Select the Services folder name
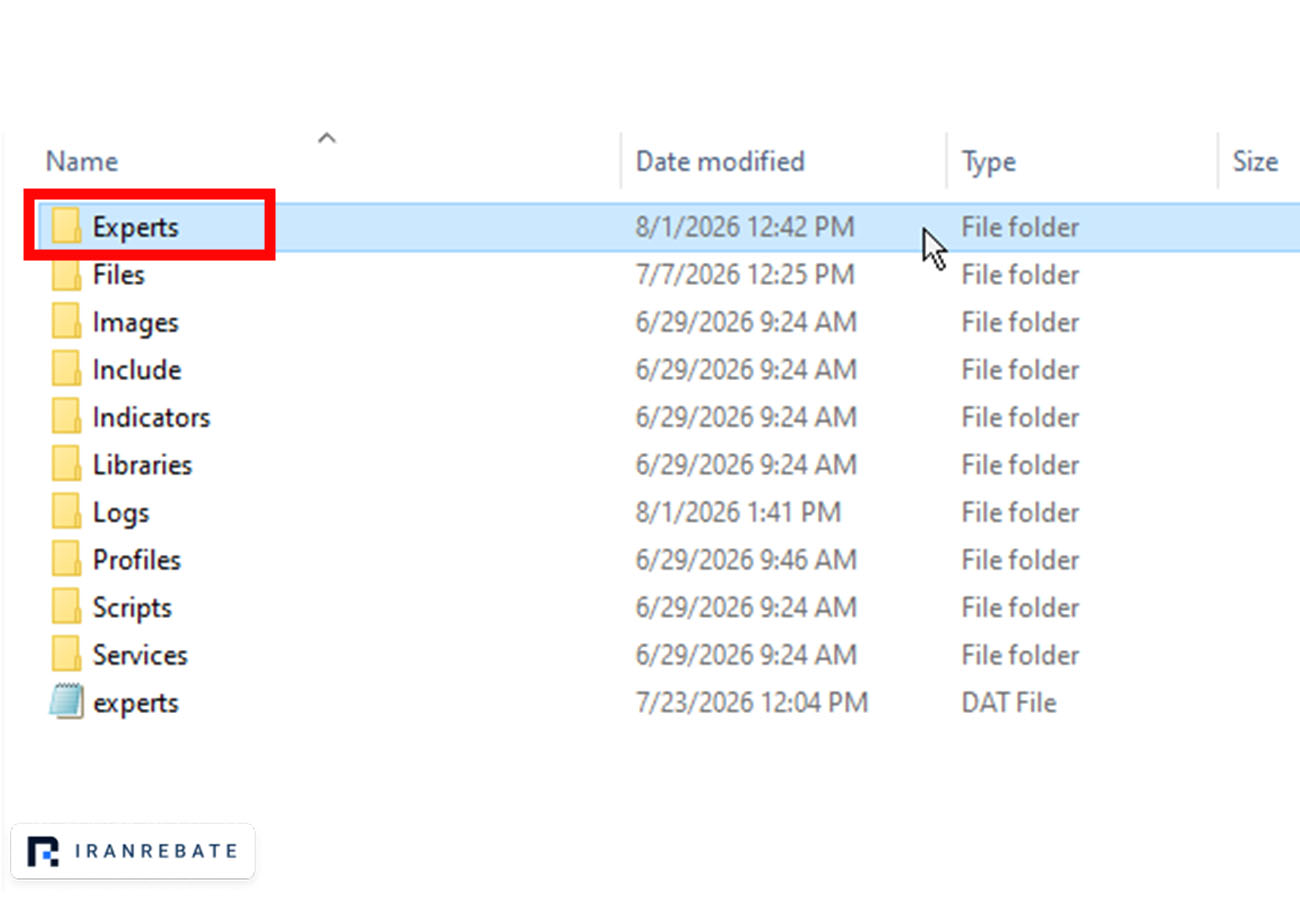The width and height of the screenshot is (1300, 900). pyautogui.click(x=140, y=655)
